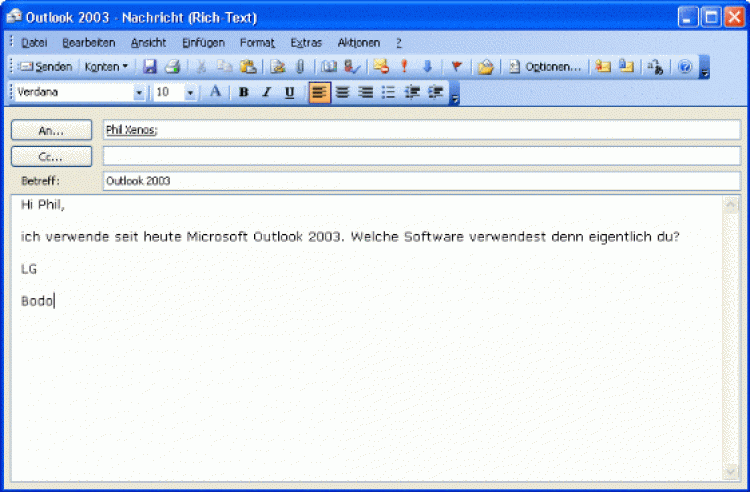Screen dimensions: 750x492
Task: Toggle underline formatting
Action: click(289, 93)
